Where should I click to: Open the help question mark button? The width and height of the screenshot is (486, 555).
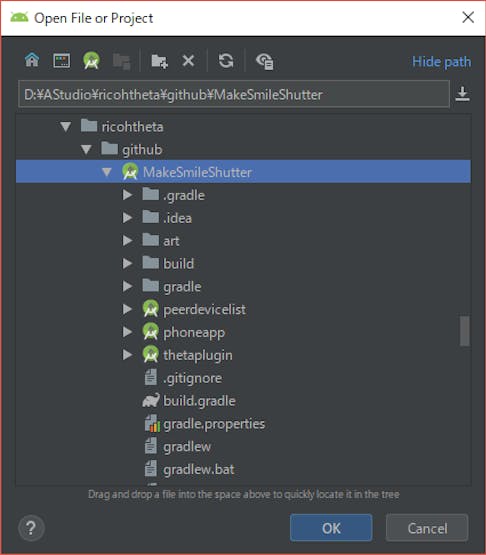point(31,528)
